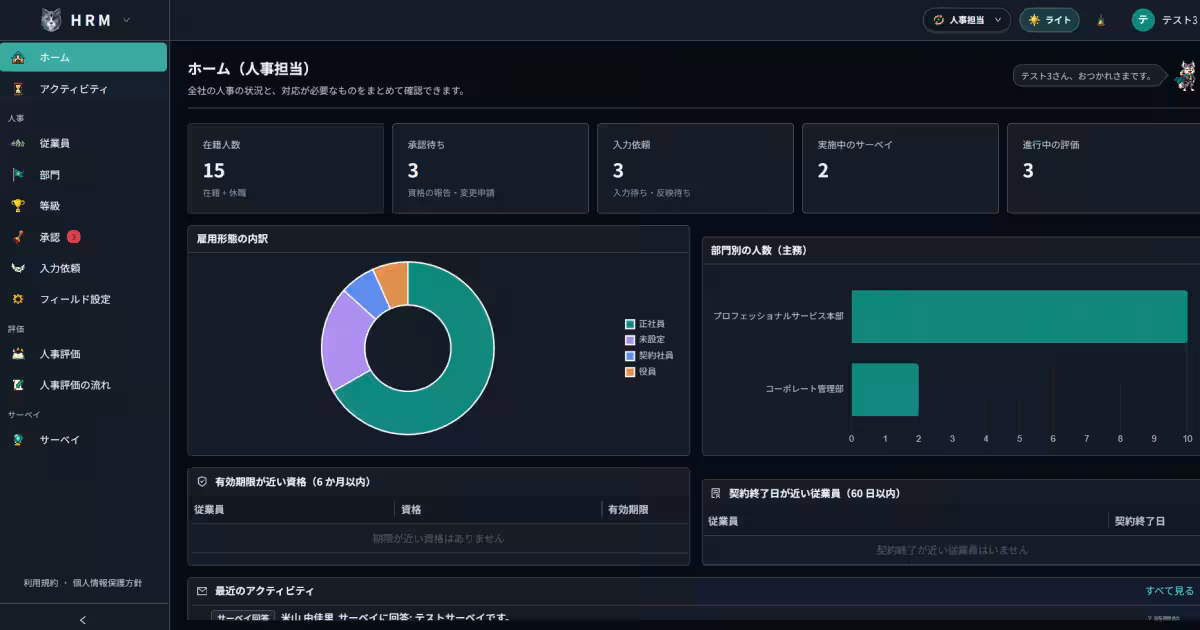This screenshot has height=630, width=1200.
Task: Open the 利用規約 link
Action: [41, 583]
